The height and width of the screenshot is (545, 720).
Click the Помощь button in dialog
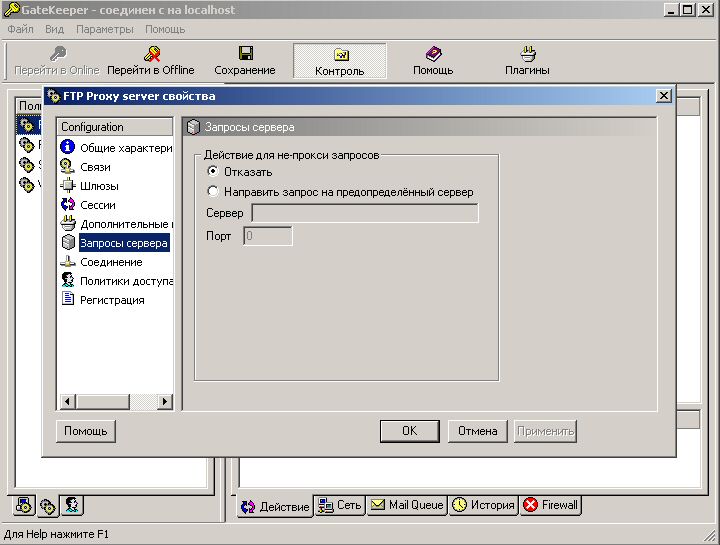tap(85, 431)
